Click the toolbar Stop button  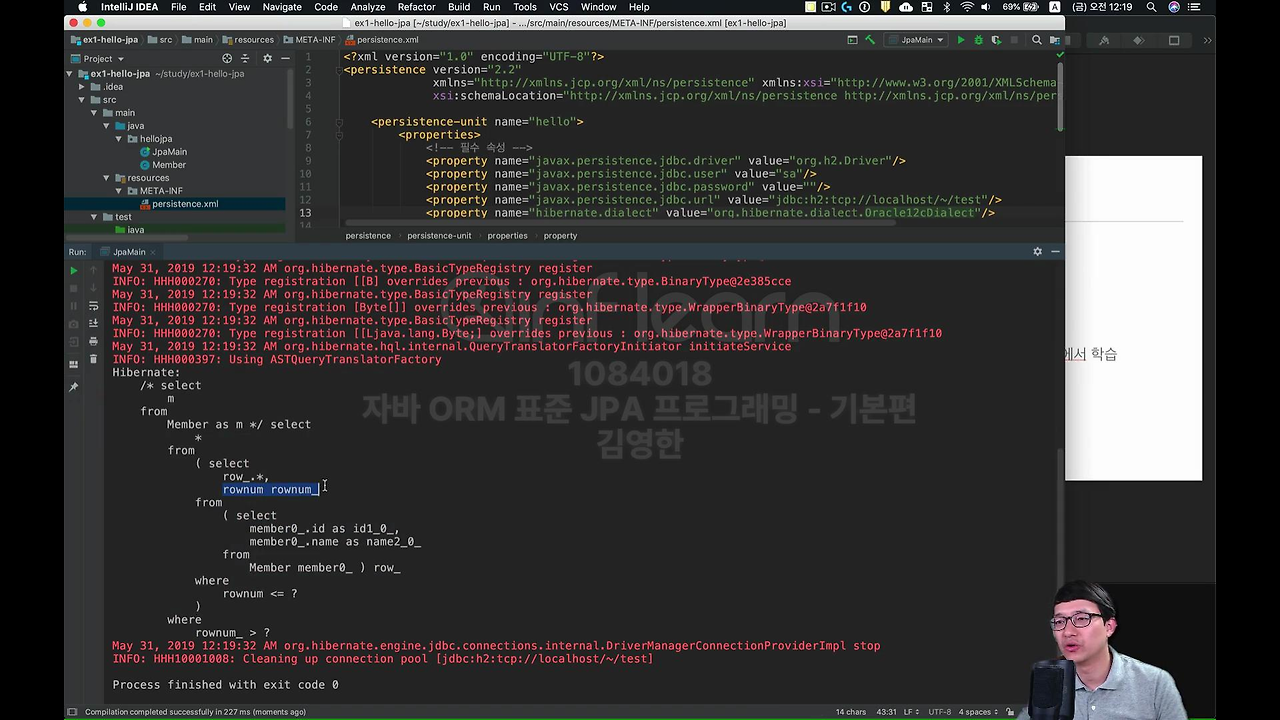click(x=1013, y=40)
